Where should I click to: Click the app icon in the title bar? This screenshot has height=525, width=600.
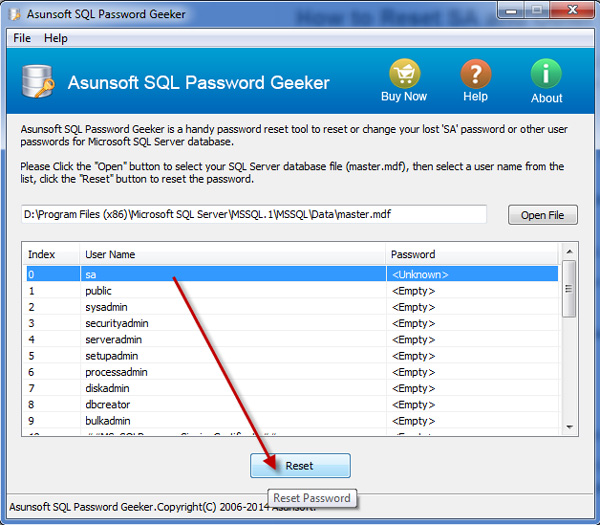[x=15, y=15]
